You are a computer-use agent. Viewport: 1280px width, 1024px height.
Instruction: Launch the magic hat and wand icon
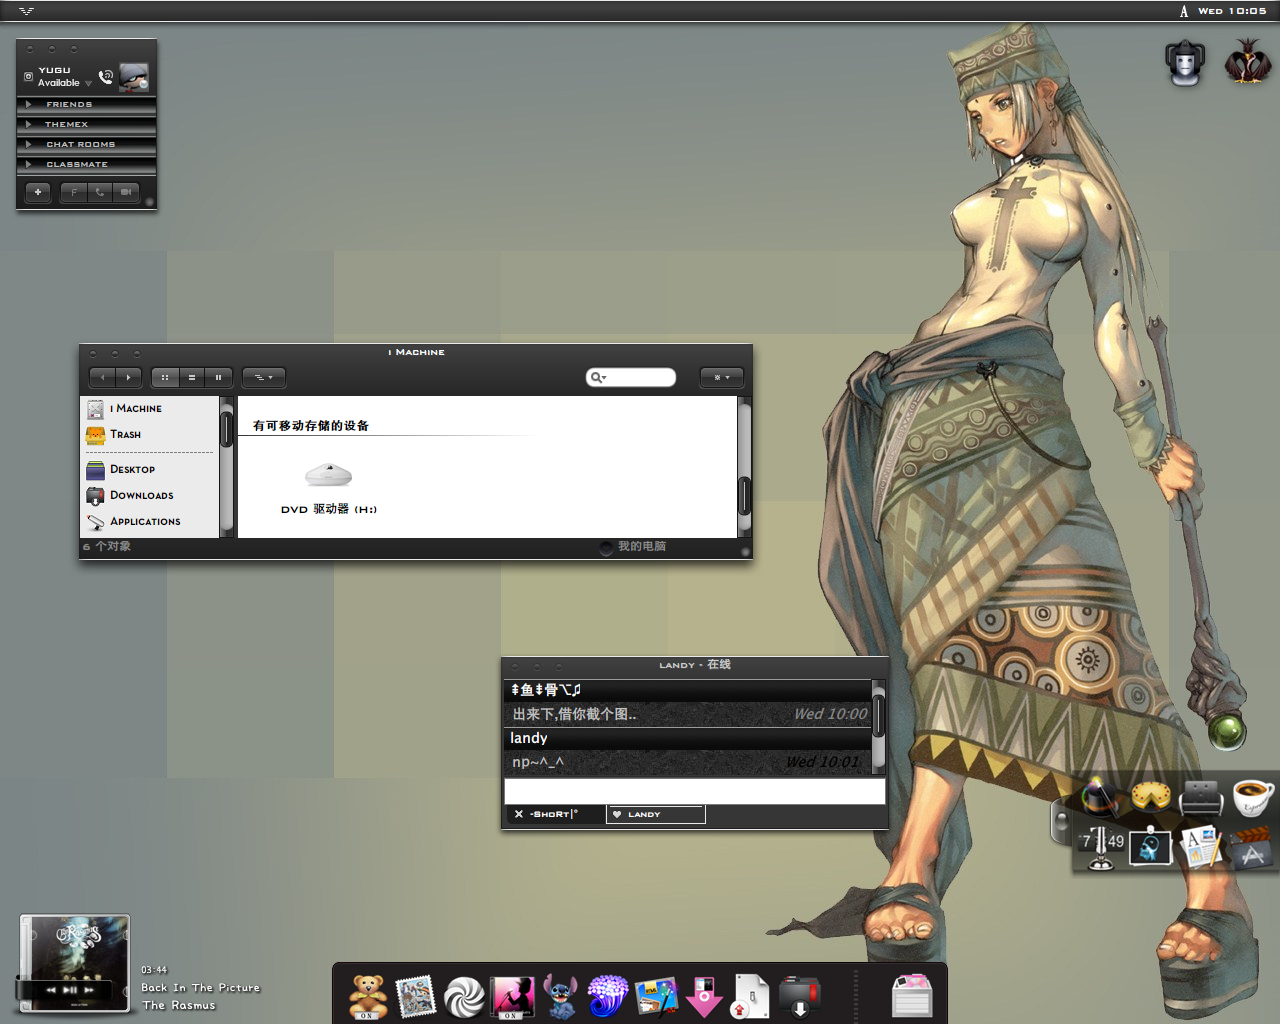click(x=1099, y=798)
